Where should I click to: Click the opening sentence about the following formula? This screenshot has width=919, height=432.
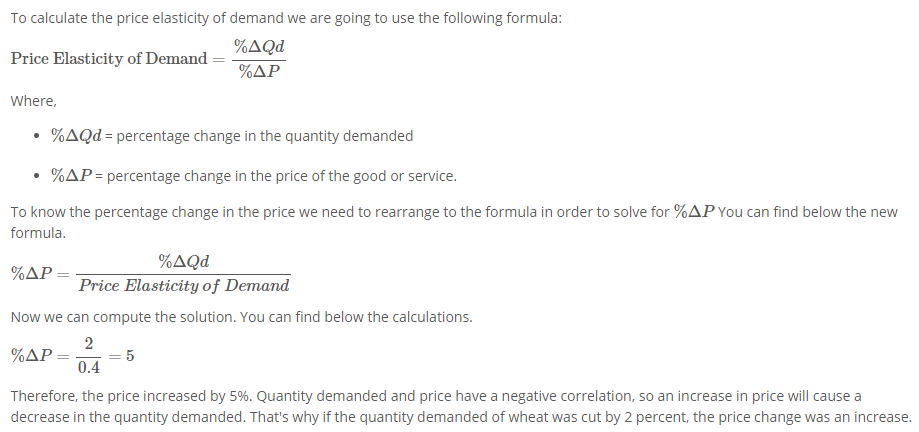286,18
